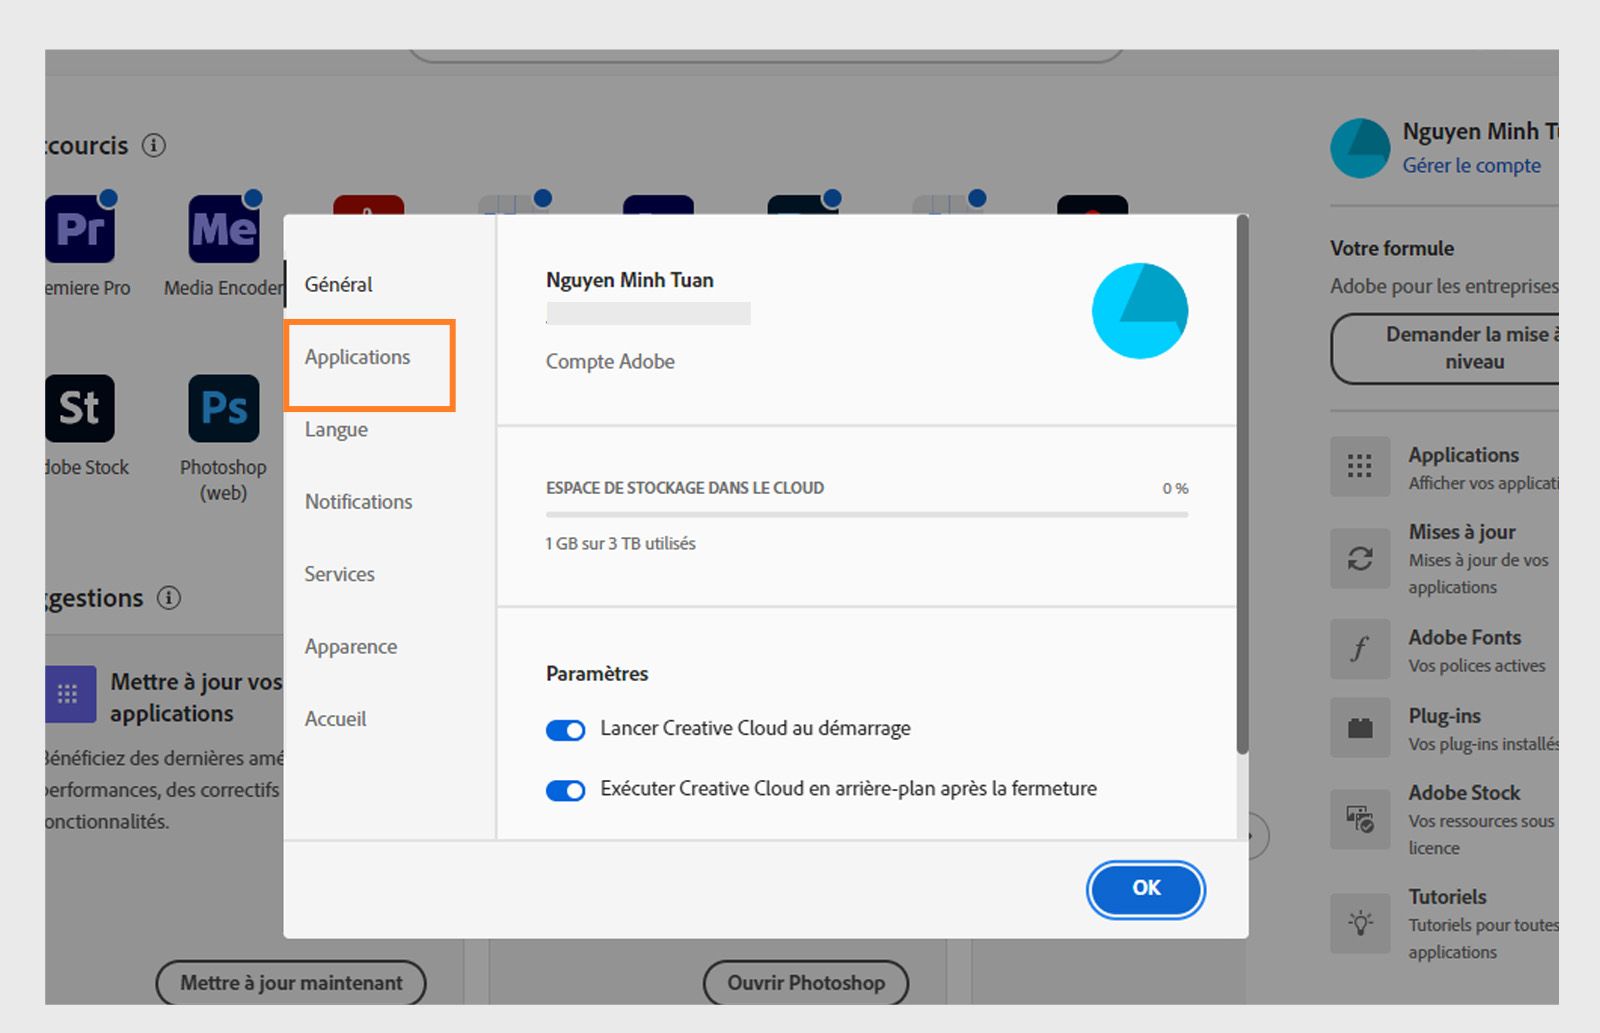Select the Apparence section in dialog sidebar
1600x1033 pixels.
350,646
